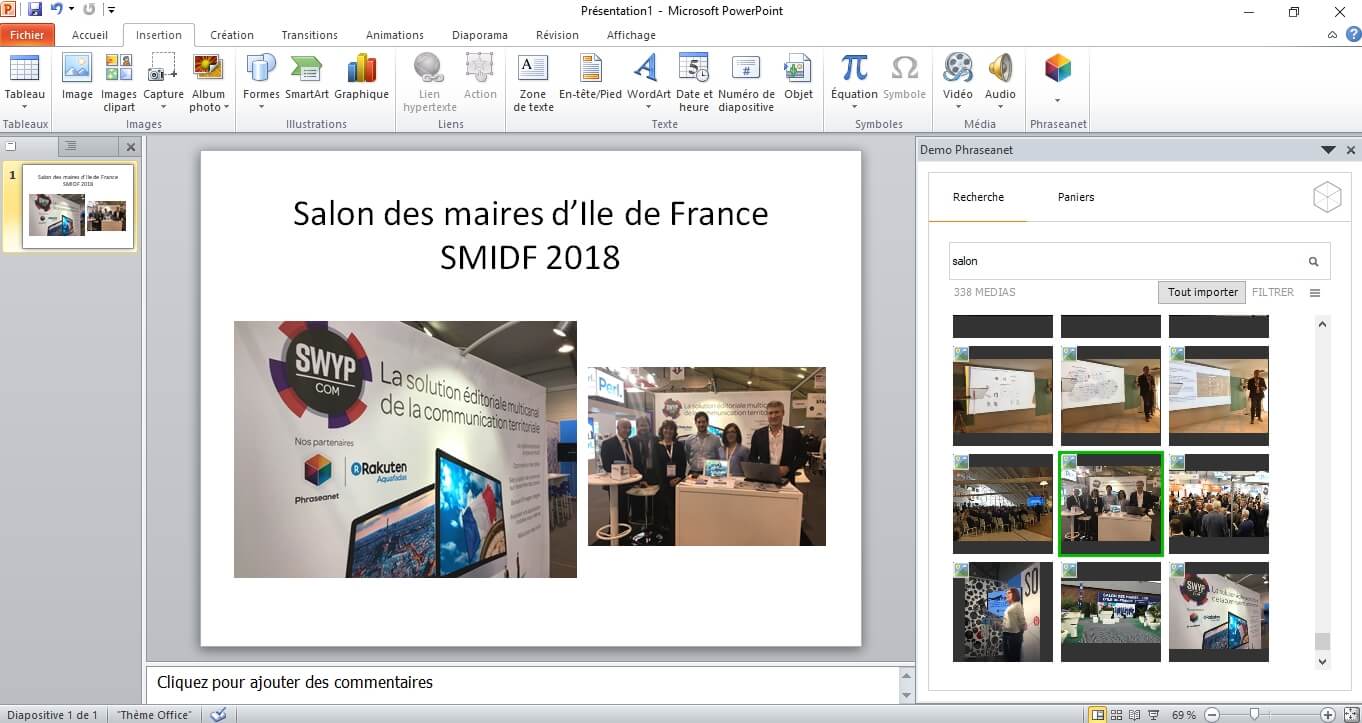Viewport: 1362px width, 723px height.
Task: Insert Numéro de diapositive
Action: (x=746, y=69)
